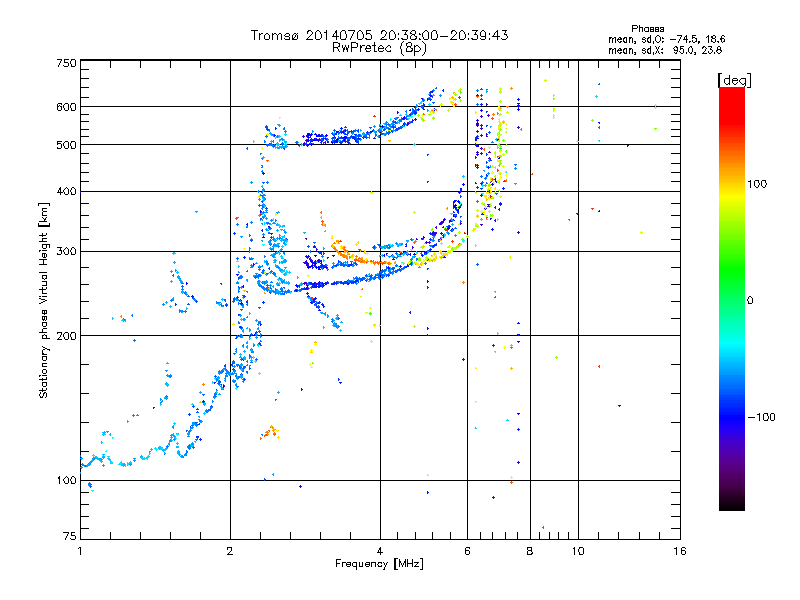
Task: Click the frequency axis tick label "8"
Action: click(x=530, y=551)
